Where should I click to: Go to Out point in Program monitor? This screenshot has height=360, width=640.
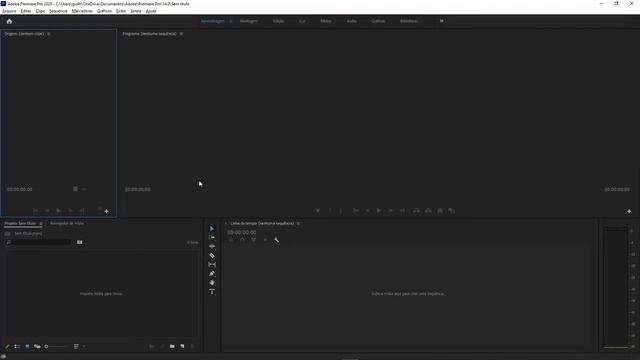(402, 211)
